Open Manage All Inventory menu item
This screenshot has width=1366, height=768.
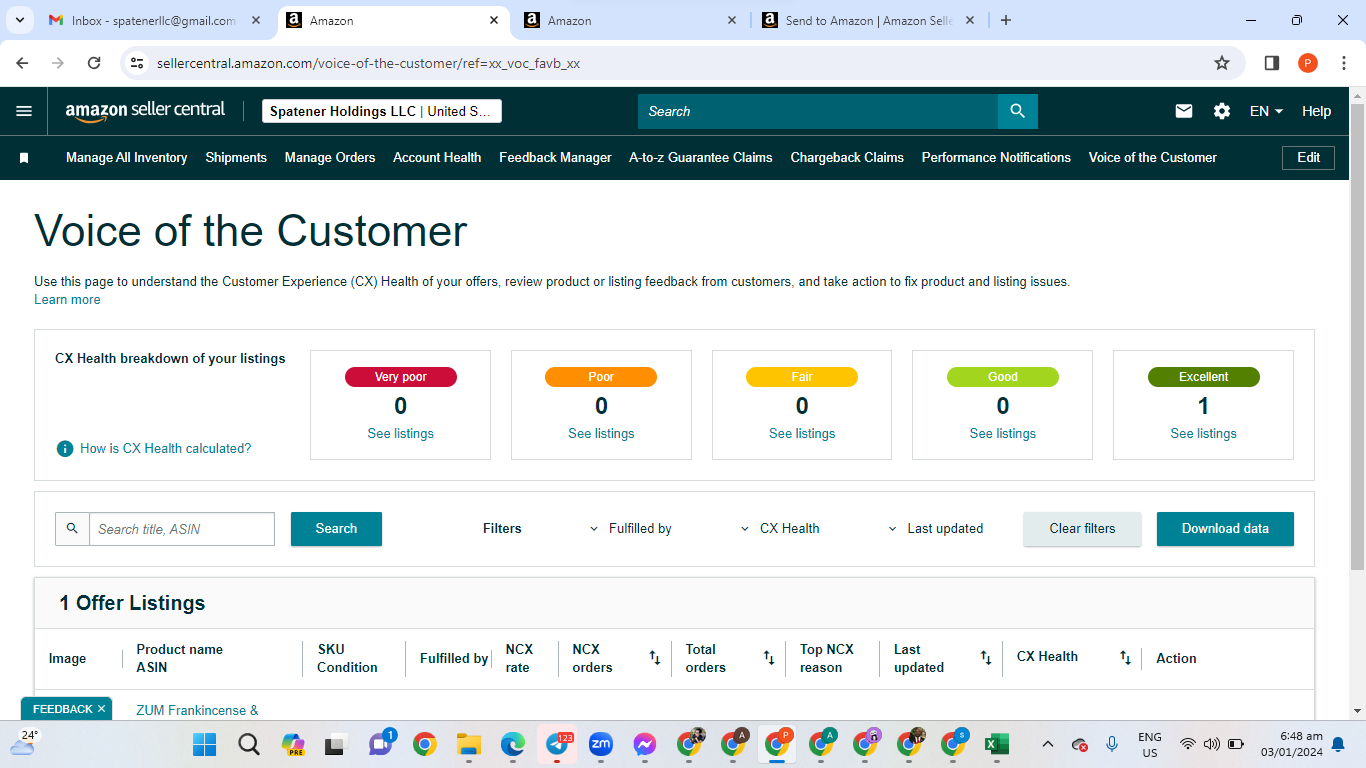126,158
